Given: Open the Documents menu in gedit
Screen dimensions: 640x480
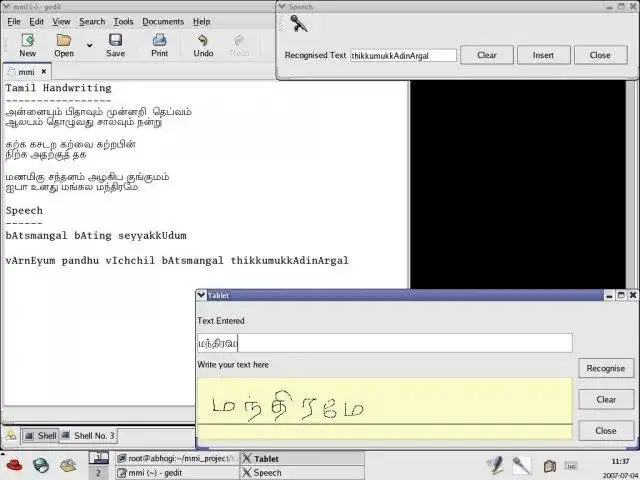Looking at the screenshot, I should [x=163, y=22].
